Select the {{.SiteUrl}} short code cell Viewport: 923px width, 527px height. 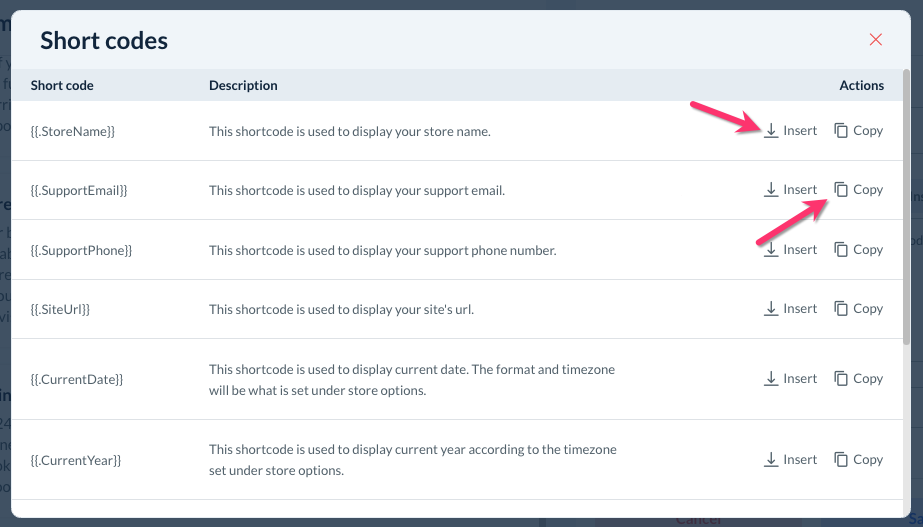click(61, 309)
